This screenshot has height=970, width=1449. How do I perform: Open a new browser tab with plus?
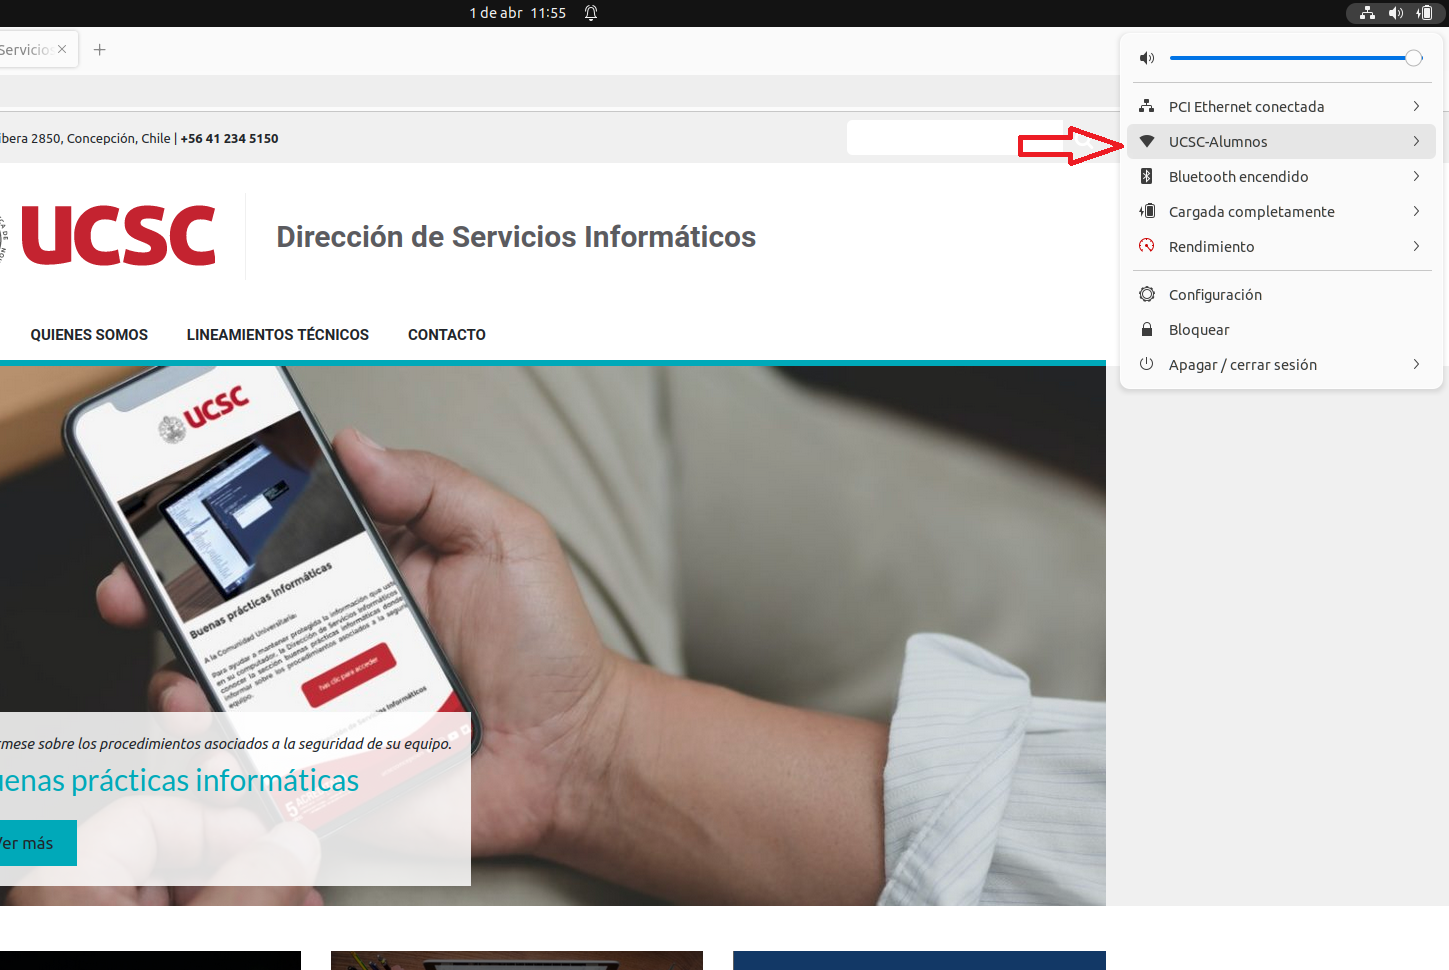(100, 49)
